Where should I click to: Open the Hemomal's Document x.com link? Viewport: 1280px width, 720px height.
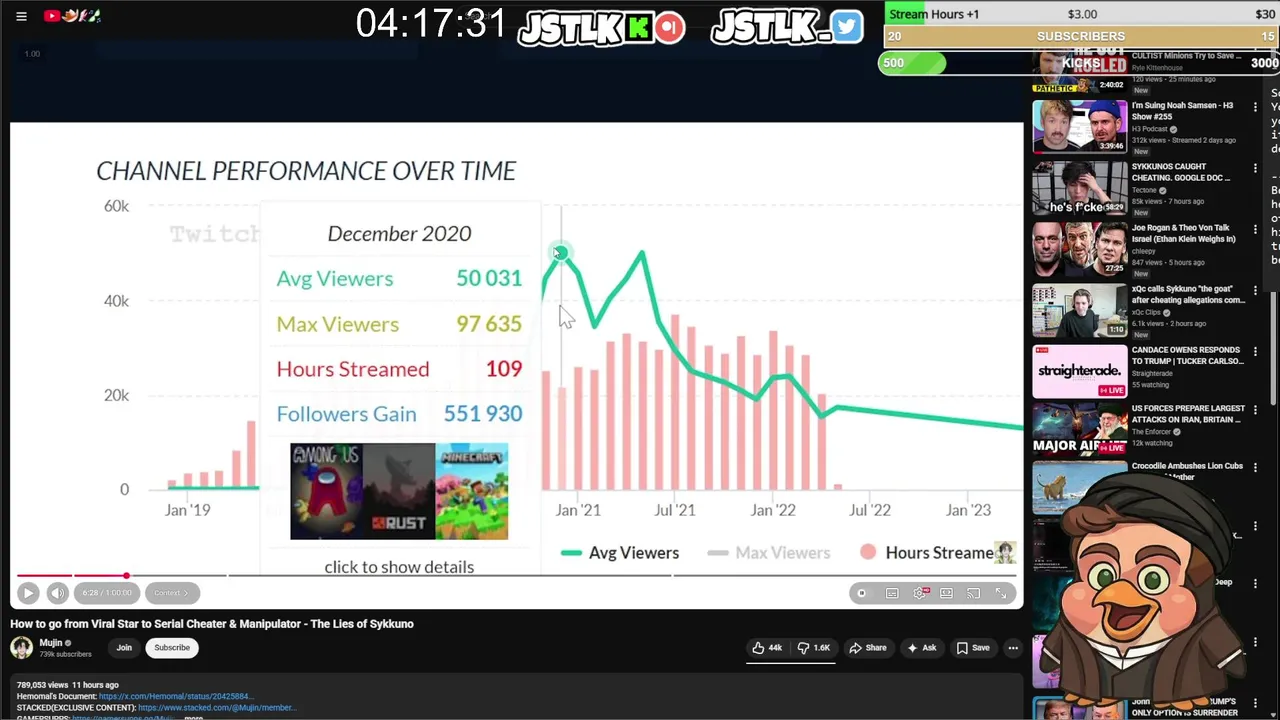click(175, 696)
